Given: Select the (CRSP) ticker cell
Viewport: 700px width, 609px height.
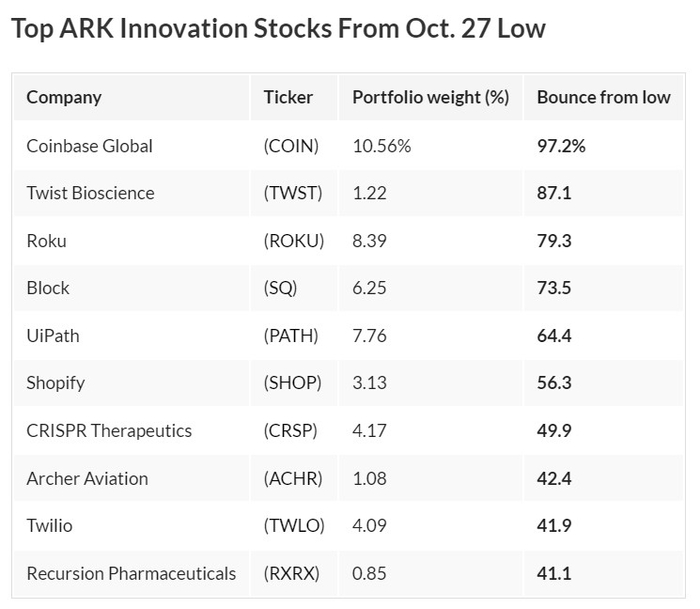Looking at the screenshot, I should click(x=291, y=430).
